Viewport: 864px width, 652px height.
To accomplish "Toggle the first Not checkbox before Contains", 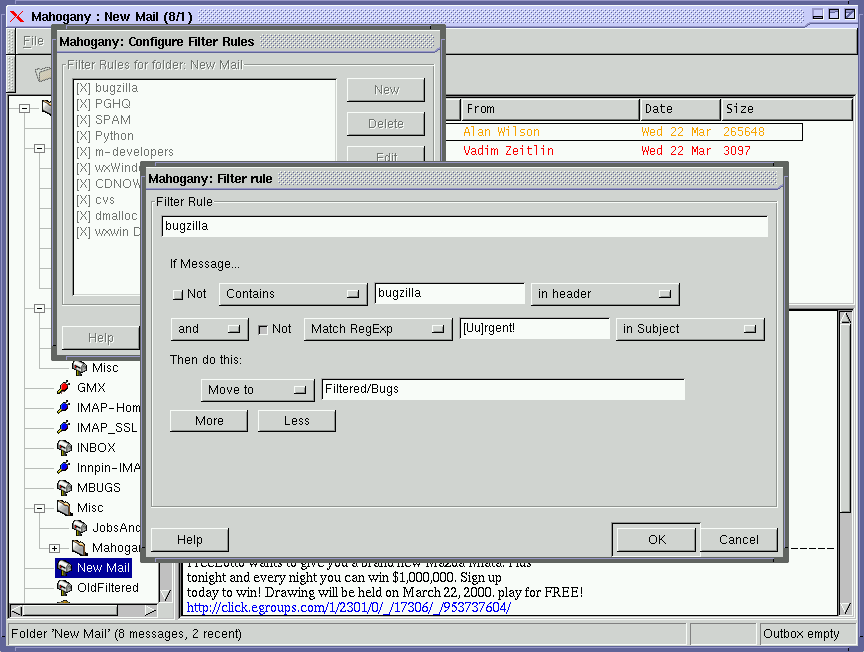I will 177,295.
